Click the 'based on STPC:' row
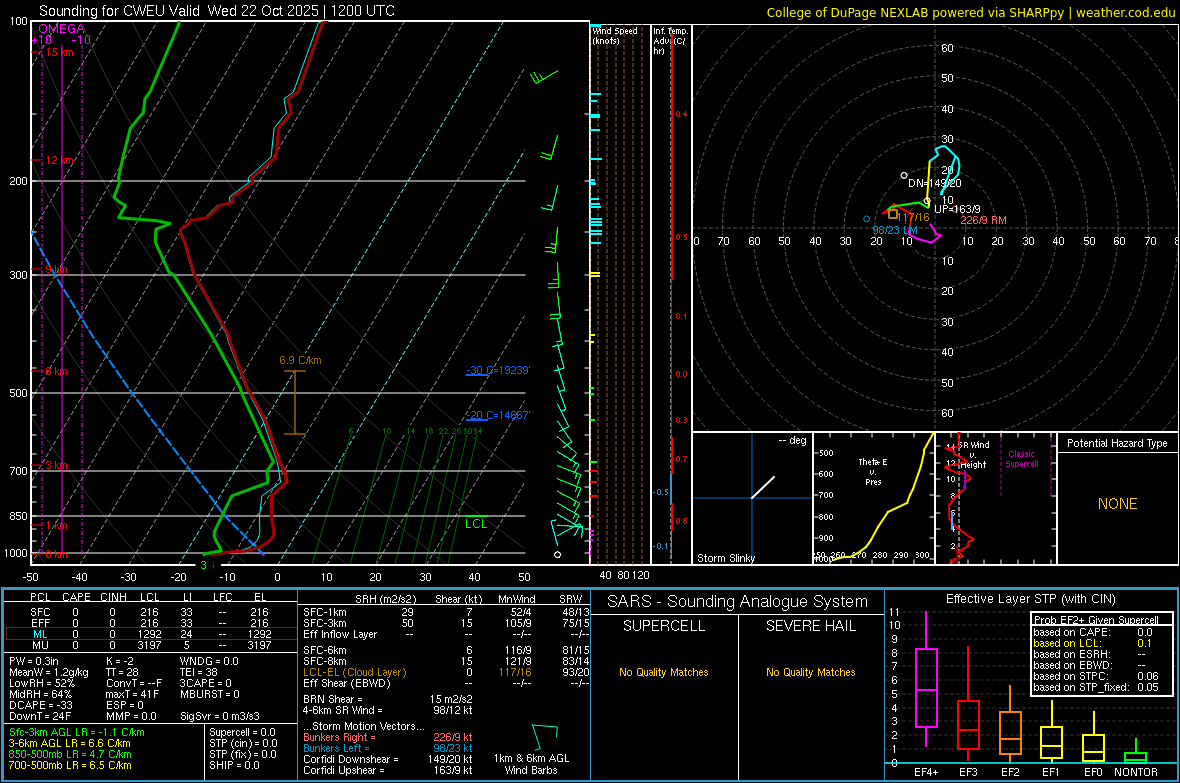The image size is (1180, 783). coord(1096,676)
